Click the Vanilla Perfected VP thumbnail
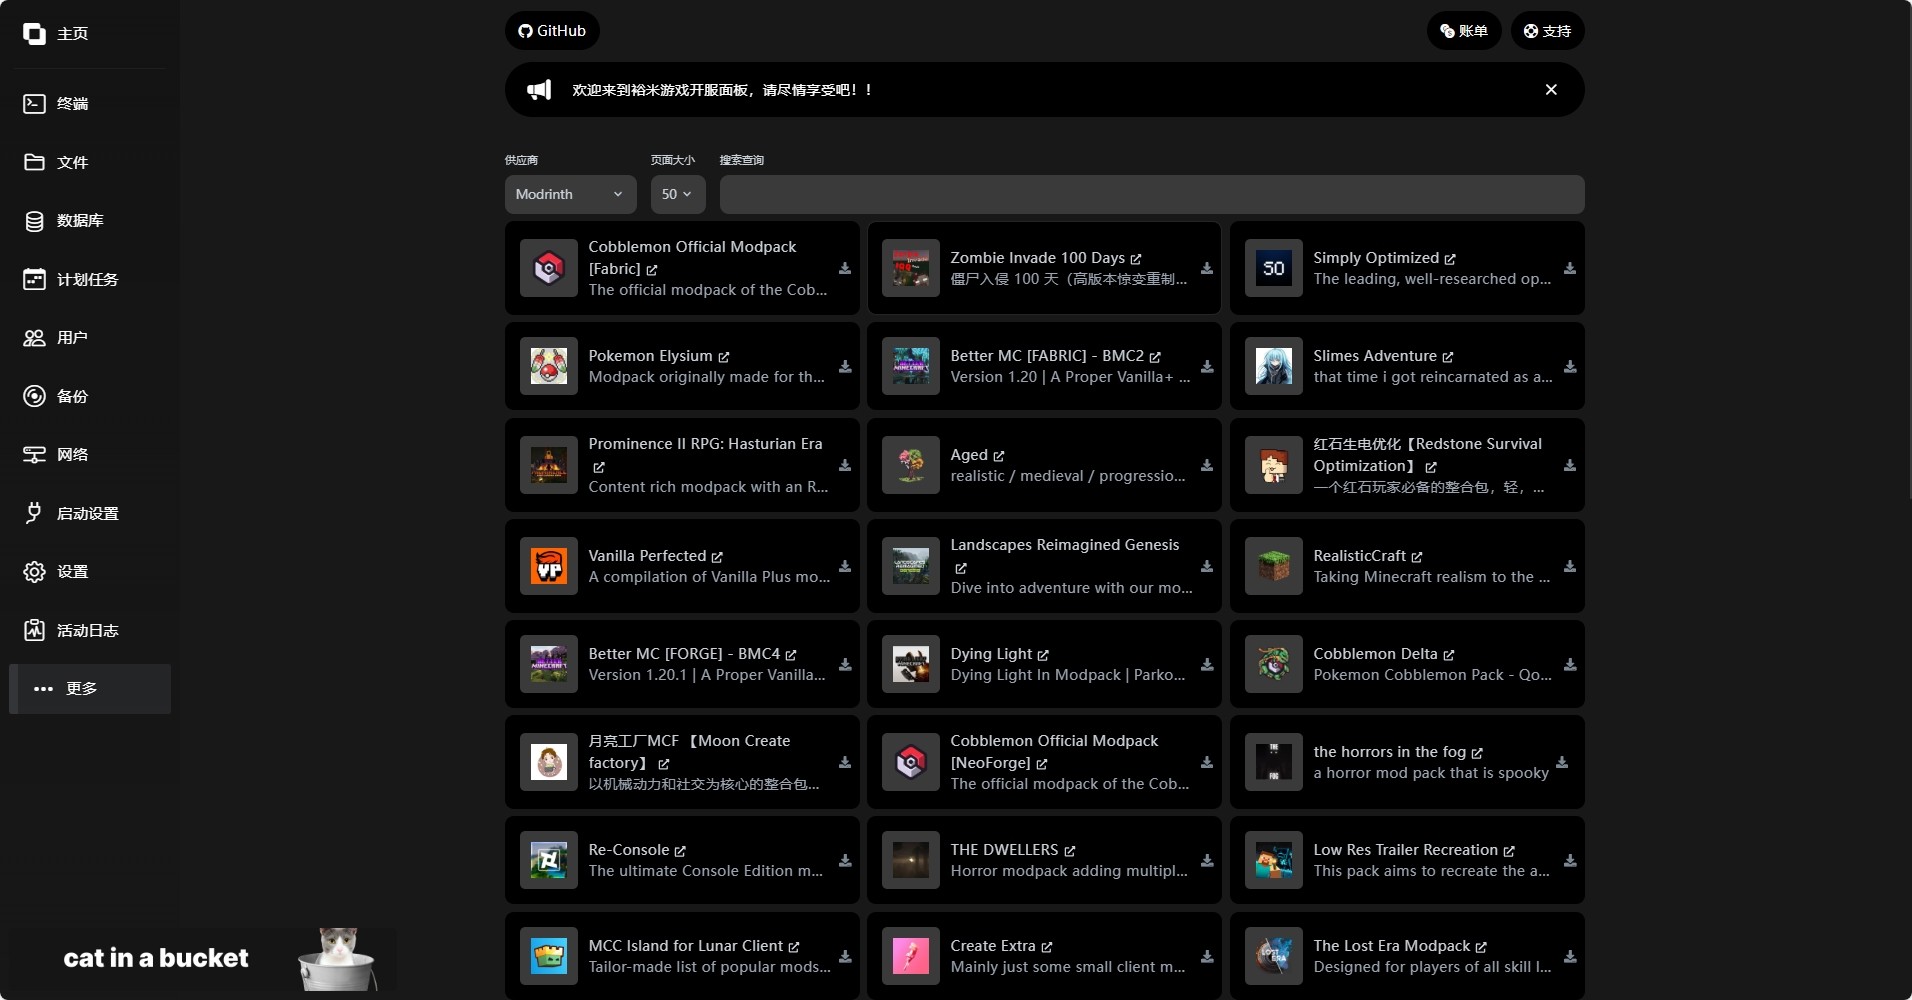This screenshot has height=1000, width=1912. 549,566
